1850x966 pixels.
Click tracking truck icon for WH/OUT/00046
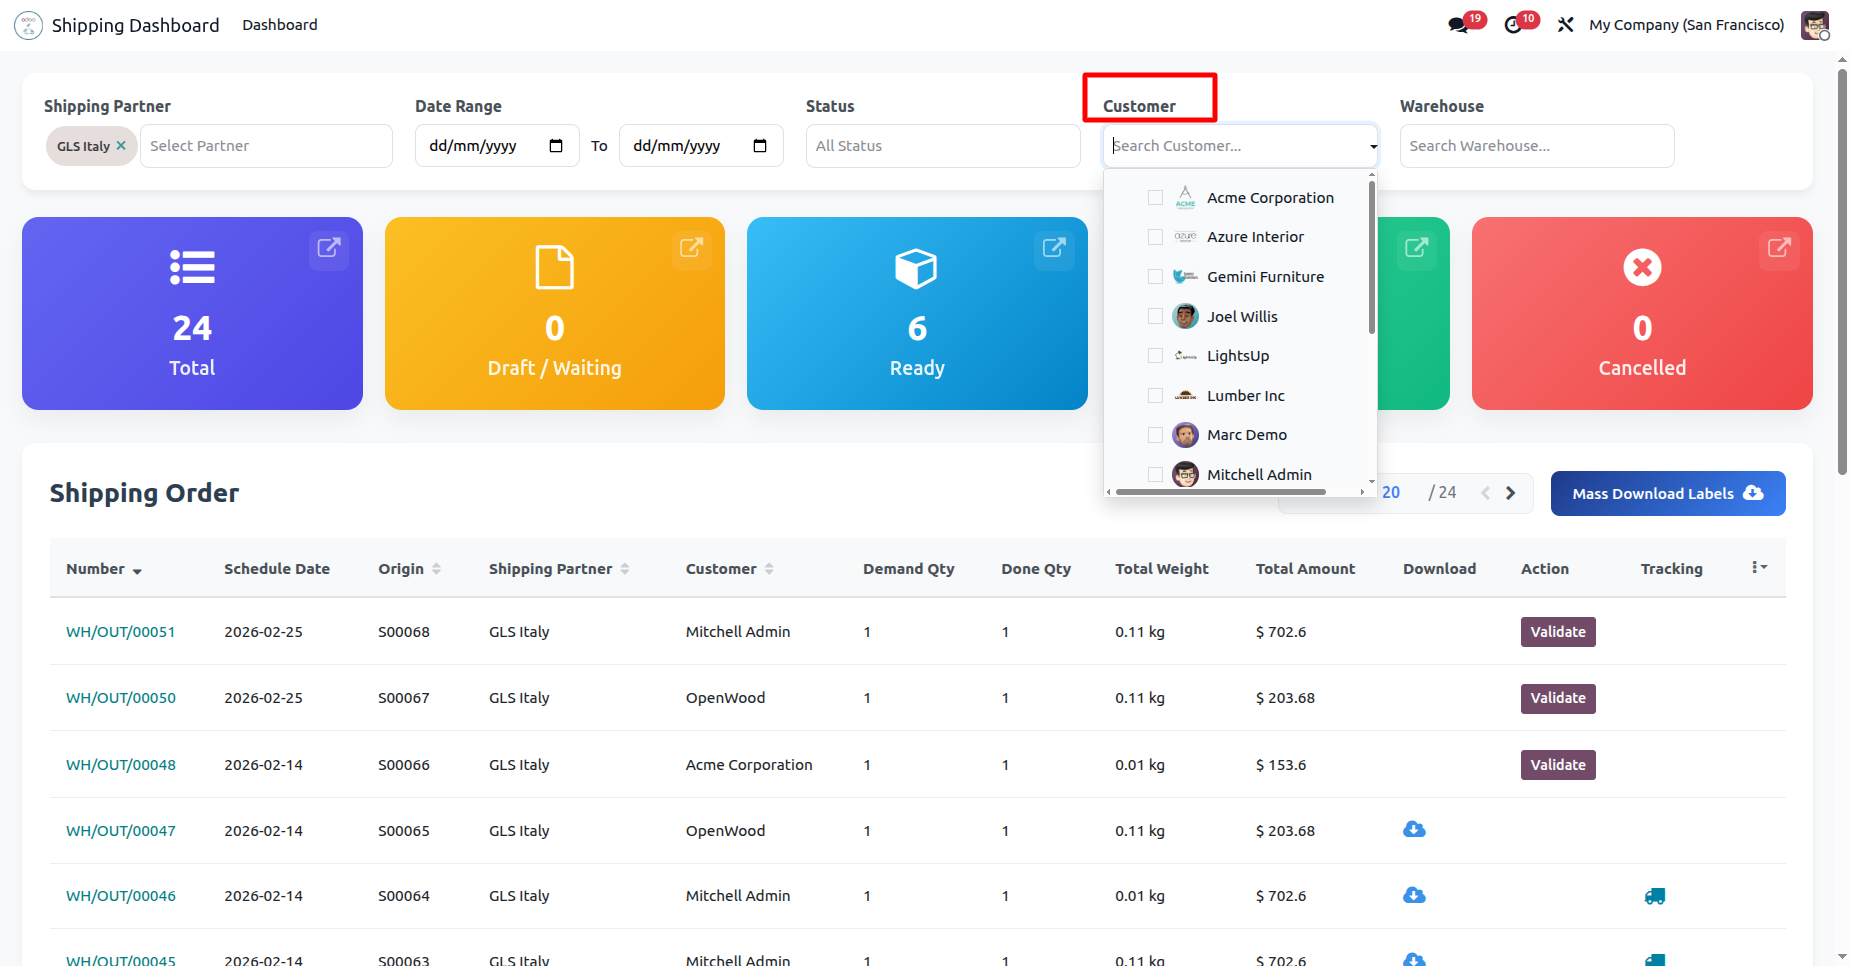tap(1655, 896)
